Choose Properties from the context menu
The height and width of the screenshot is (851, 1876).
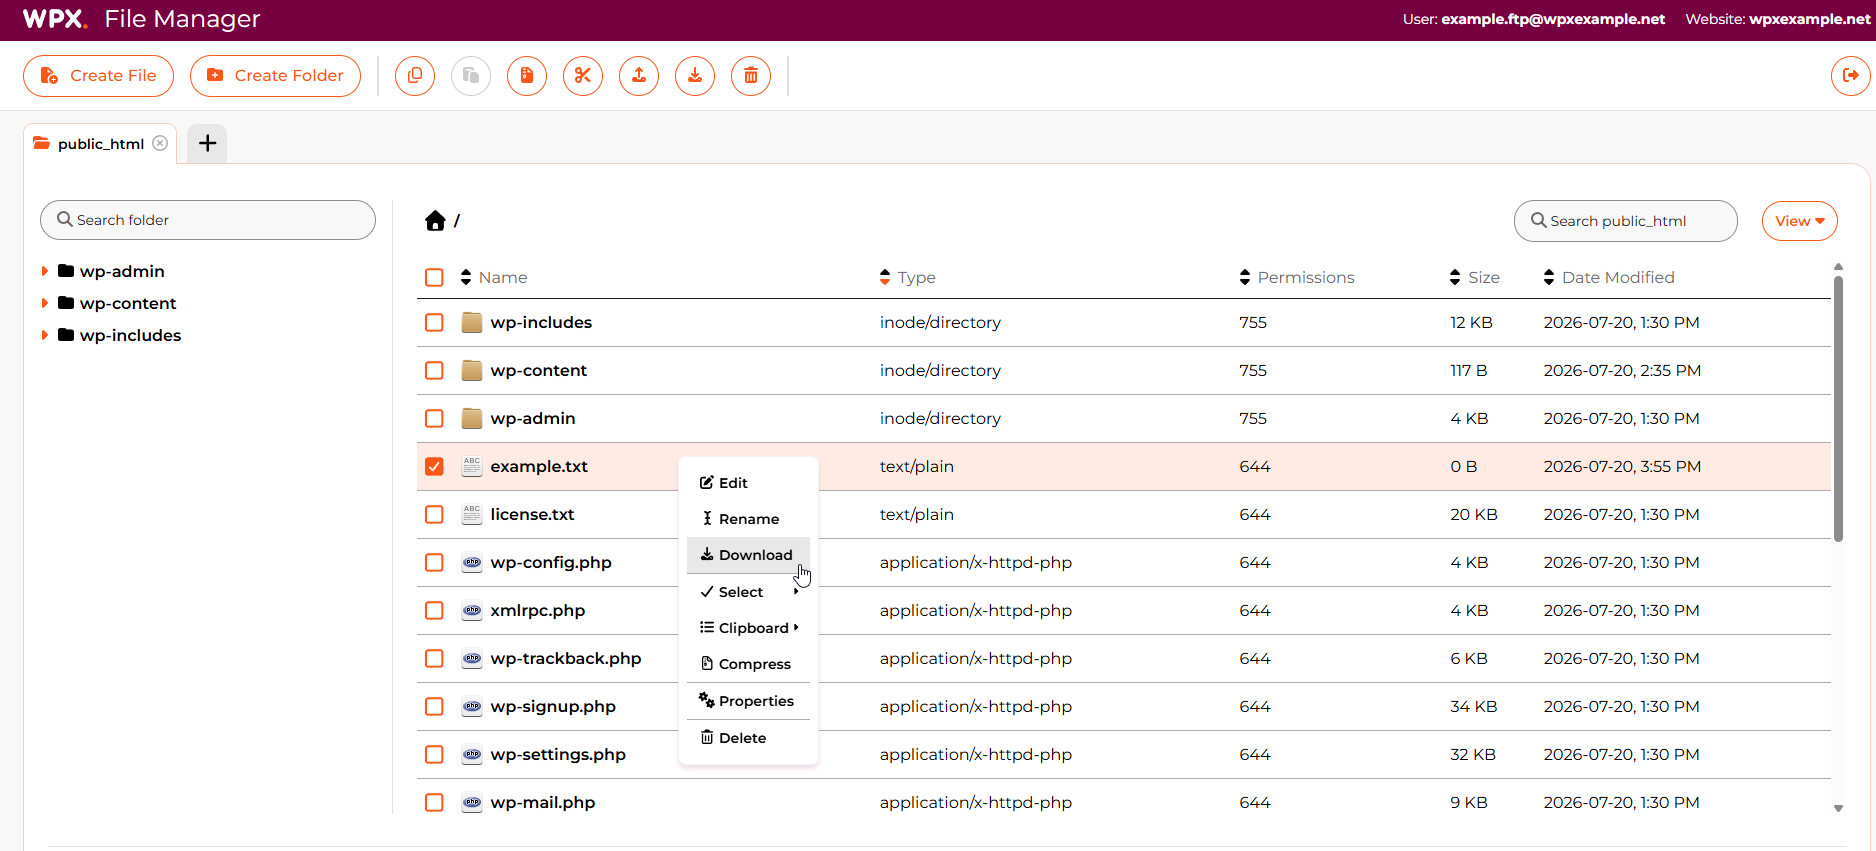click(x=748, y=701)
